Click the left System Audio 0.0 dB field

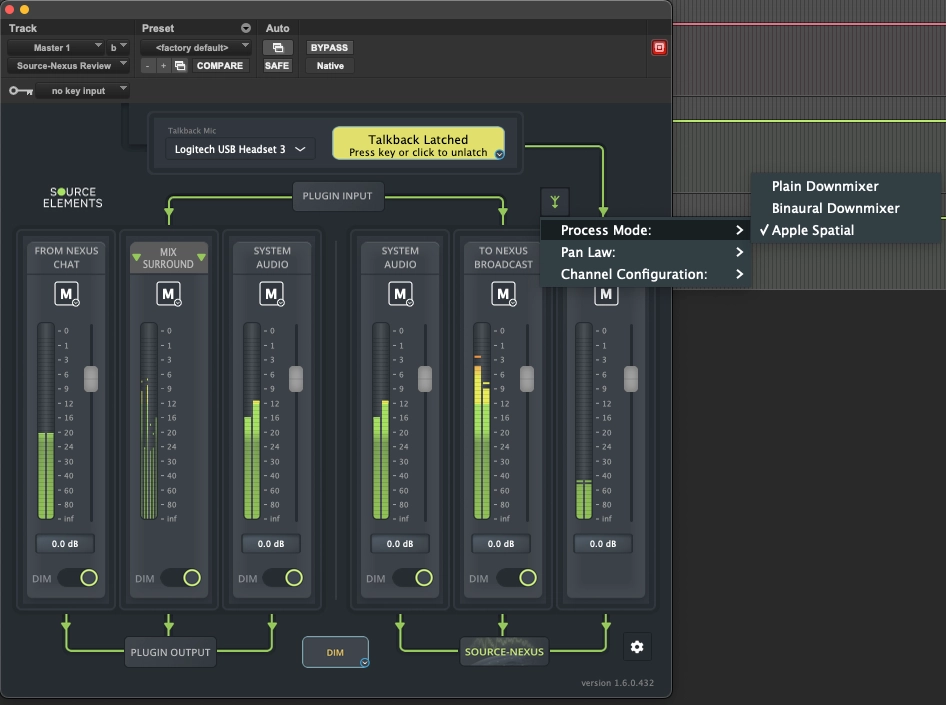pos(271,543)
